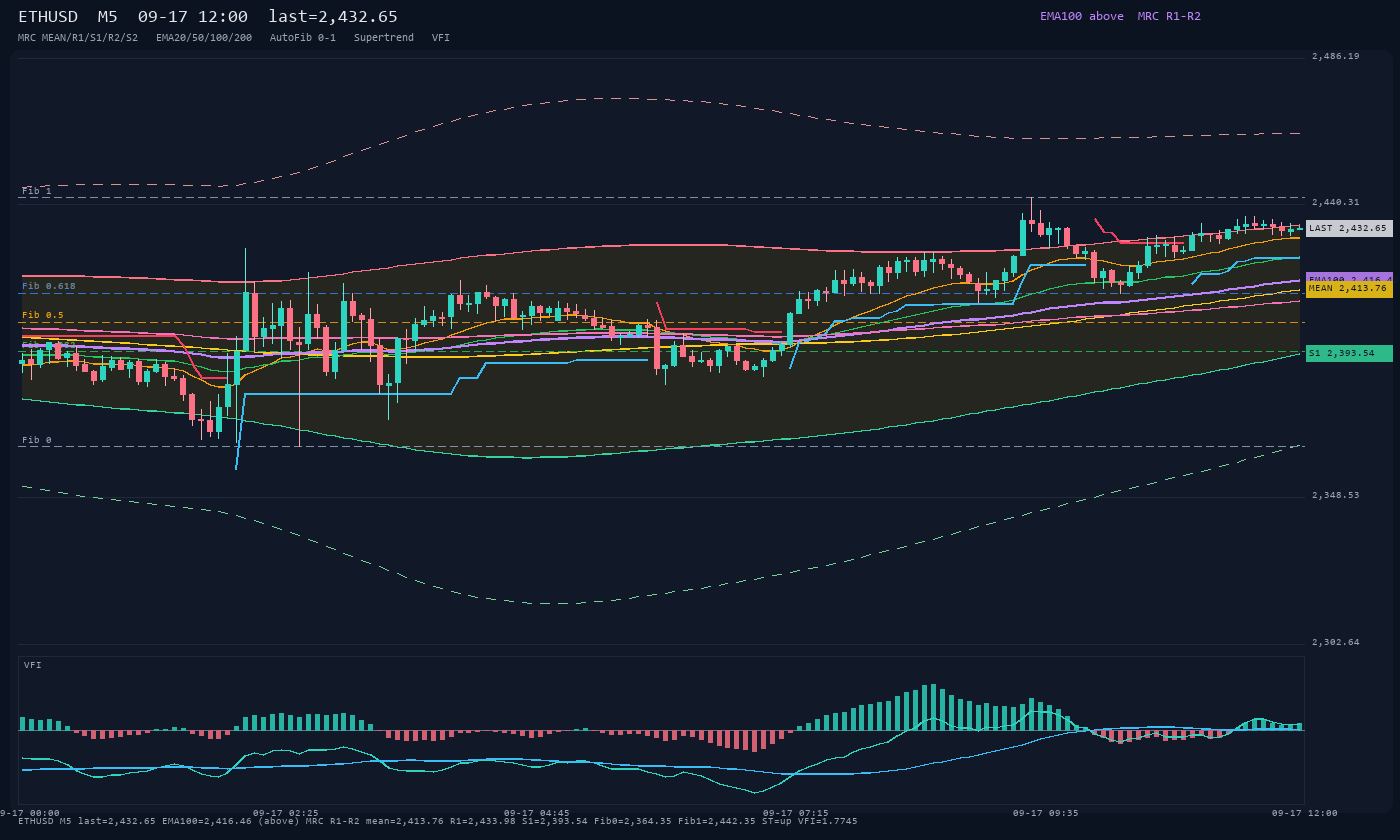Click the 2,348.53 price axis label
This screenshot has height=840, width=1400.
[x=1336, y=495]
